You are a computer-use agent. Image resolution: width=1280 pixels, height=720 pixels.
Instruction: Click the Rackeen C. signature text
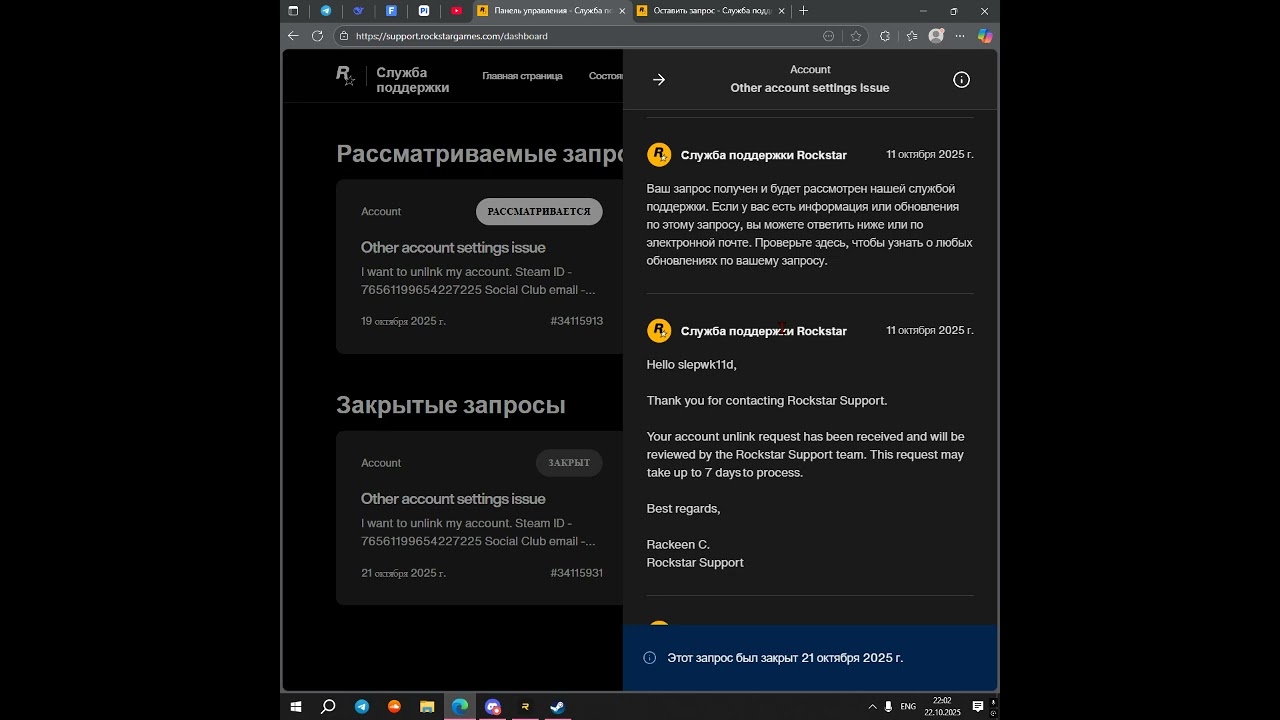click(x=678, y=545)
